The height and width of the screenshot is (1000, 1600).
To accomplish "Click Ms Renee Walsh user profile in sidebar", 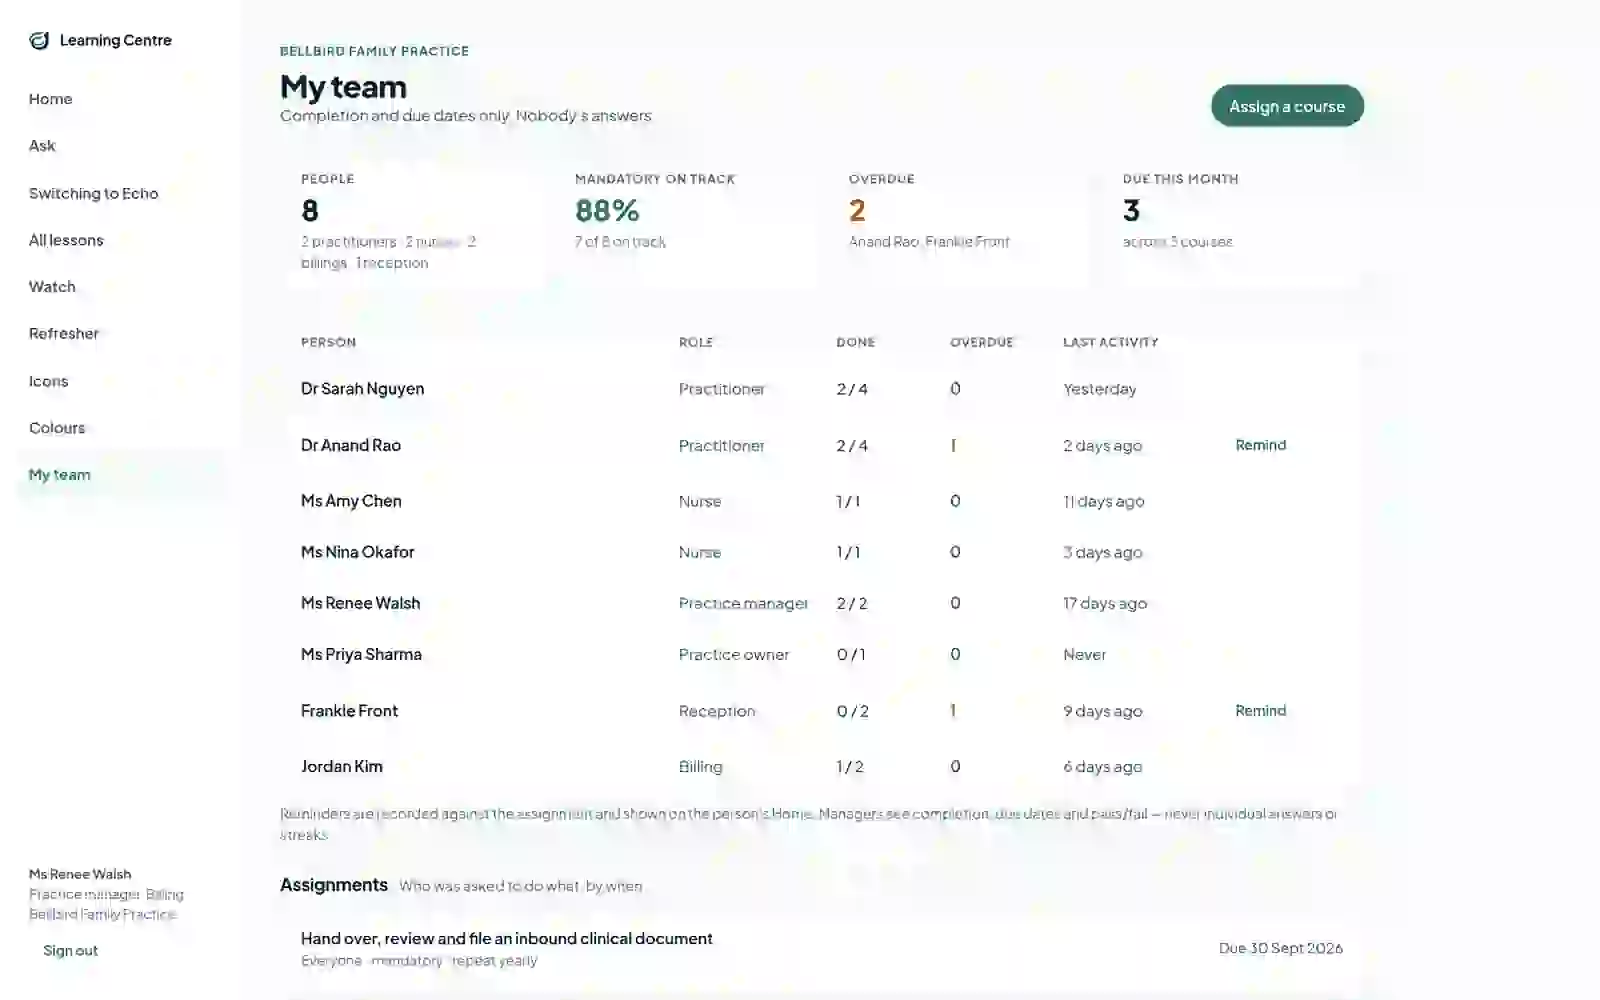I will click(x=80, y=874).
